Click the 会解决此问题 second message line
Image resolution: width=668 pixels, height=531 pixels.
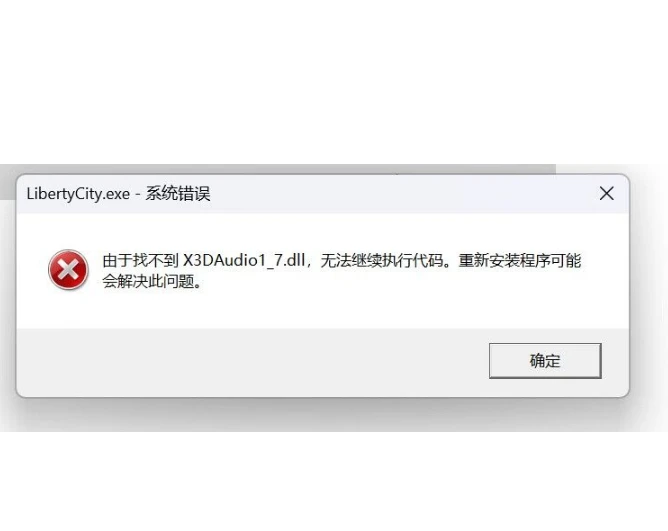[x=152, y=281]
